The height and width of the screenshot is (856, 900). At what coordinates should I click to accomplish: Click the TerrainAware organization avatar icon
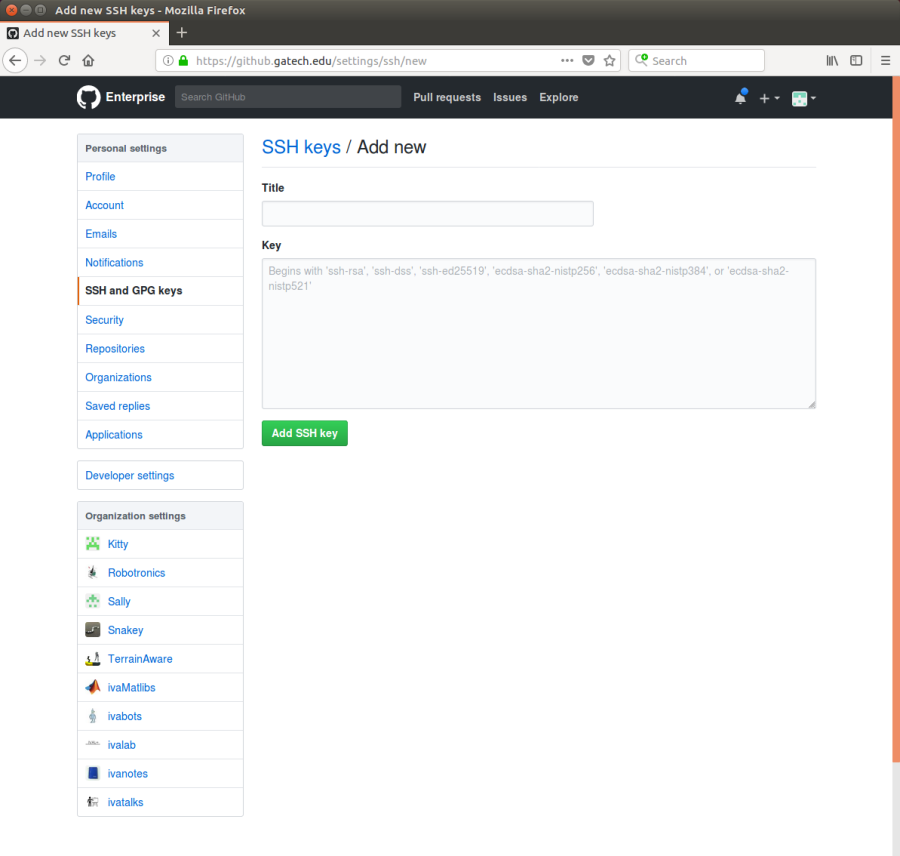click(91, 658)
